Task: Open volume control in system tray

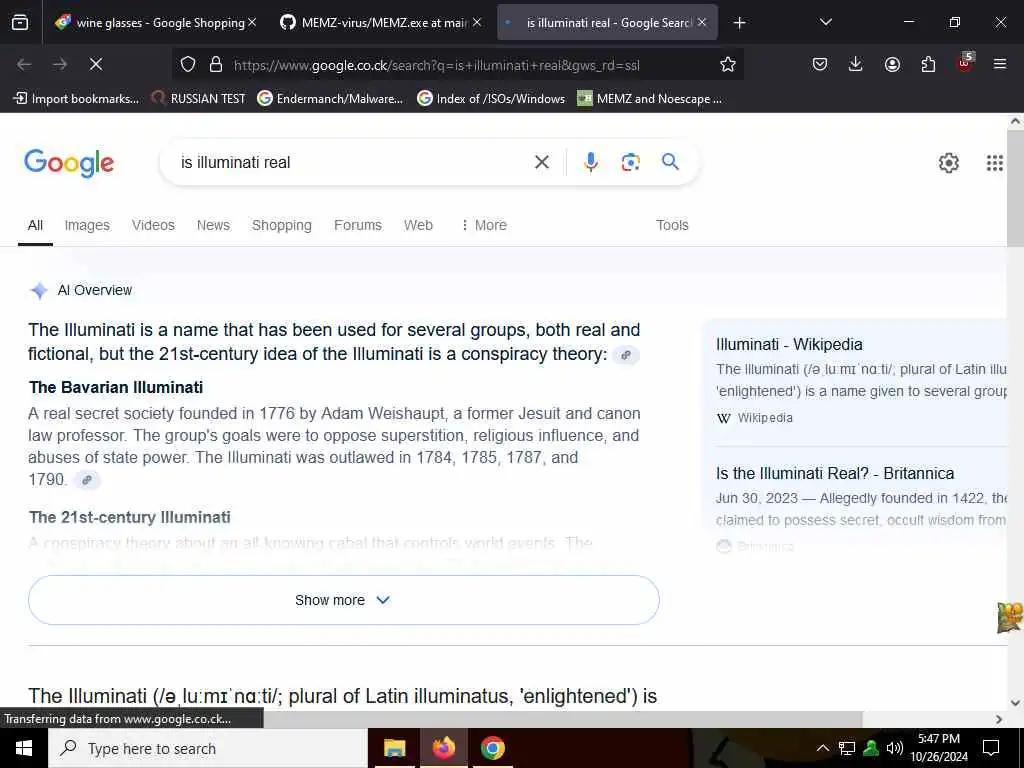Action: point(895,748)
